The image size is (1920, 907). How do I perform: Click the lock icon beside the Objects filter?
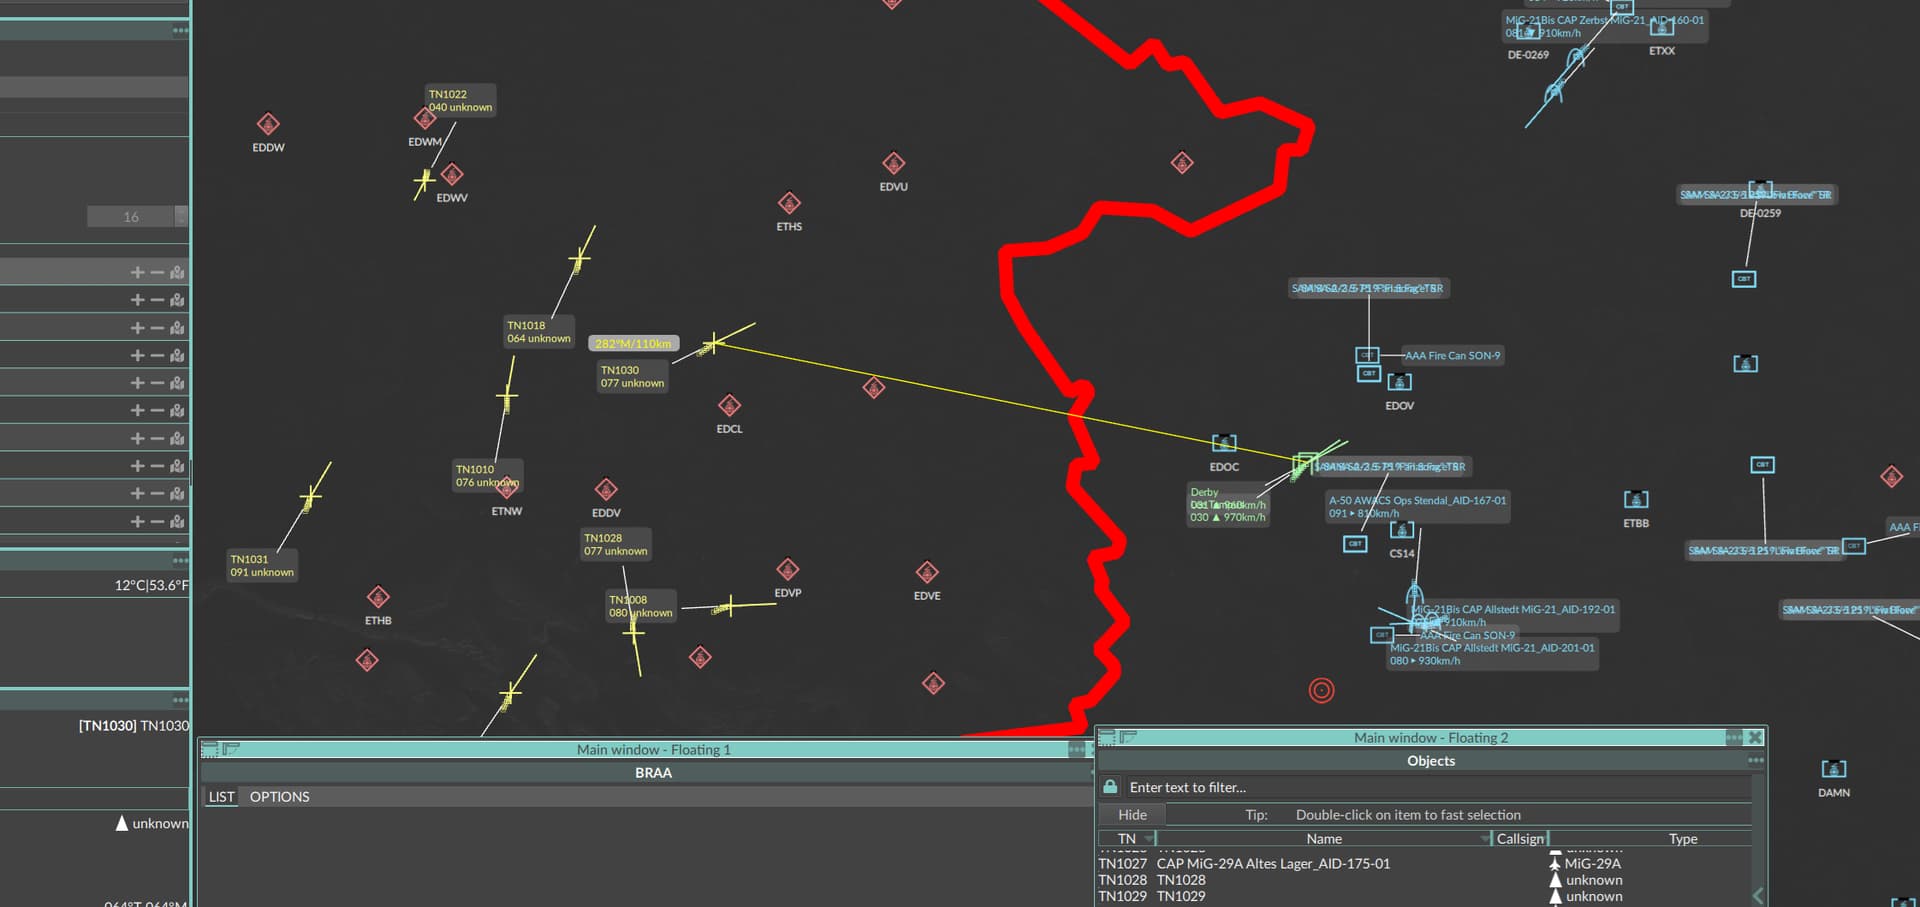coord(1109,787)
